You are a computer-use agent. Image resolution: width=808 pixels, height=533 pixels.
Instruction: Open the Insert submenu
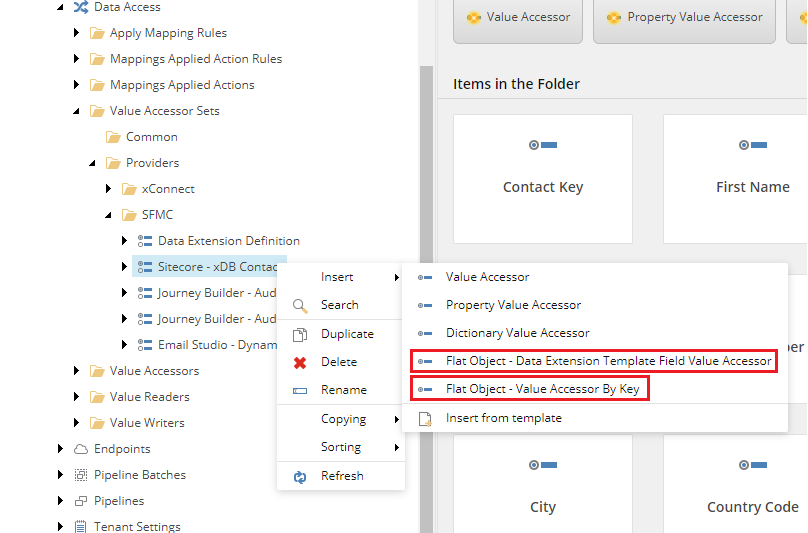tap(341, 277)
